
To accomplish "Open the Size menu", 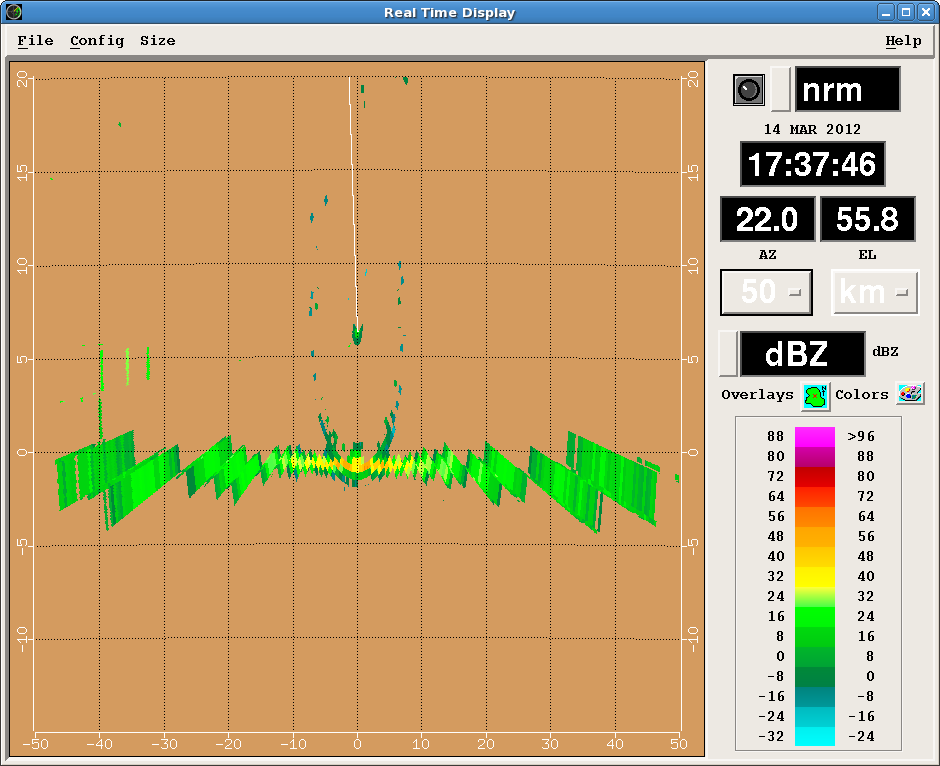I will tap(158, 41).
